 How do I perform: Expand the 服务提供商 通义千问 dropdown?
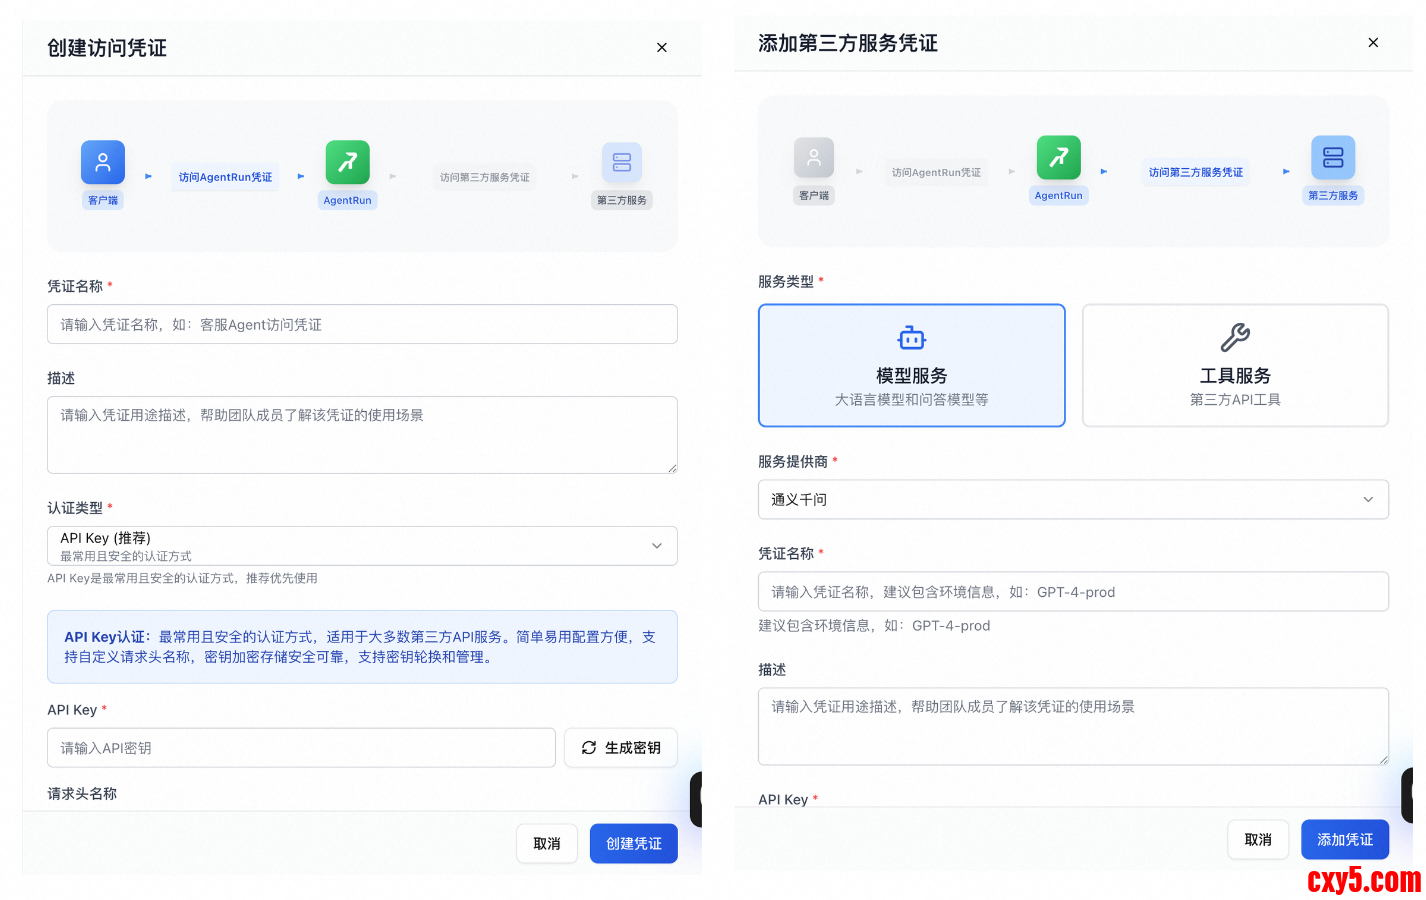1072,500
